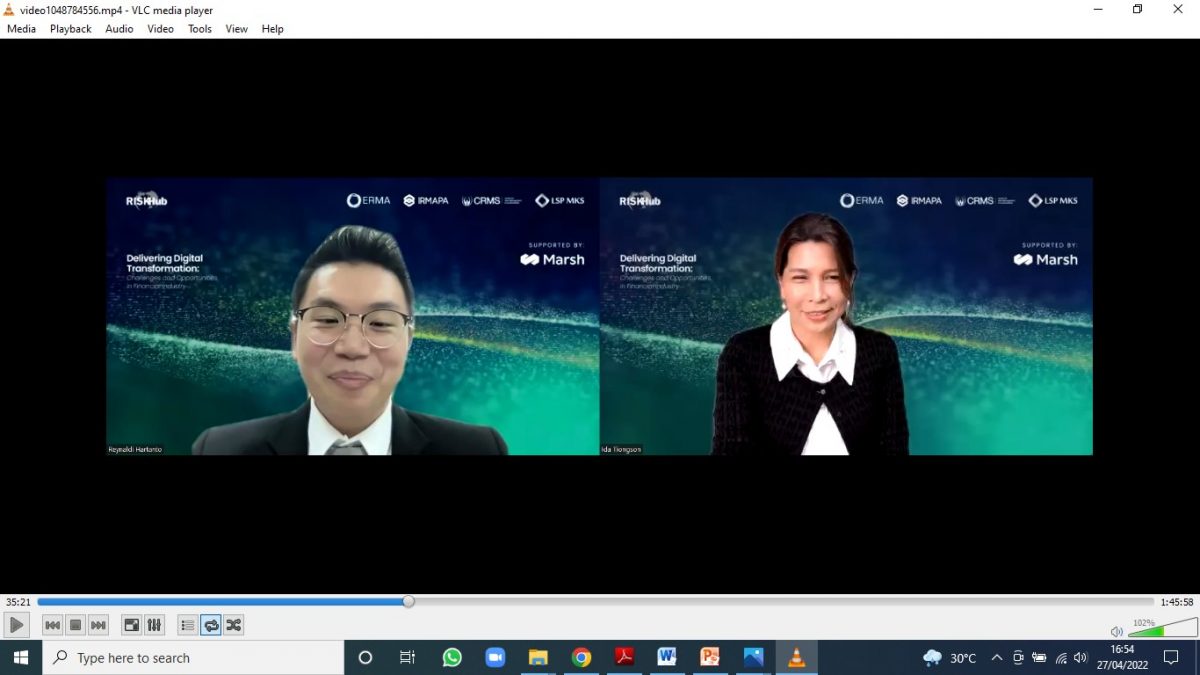Open the Playback menu
The width and height of the screenshot is (1200, 675).
(70, 29)
